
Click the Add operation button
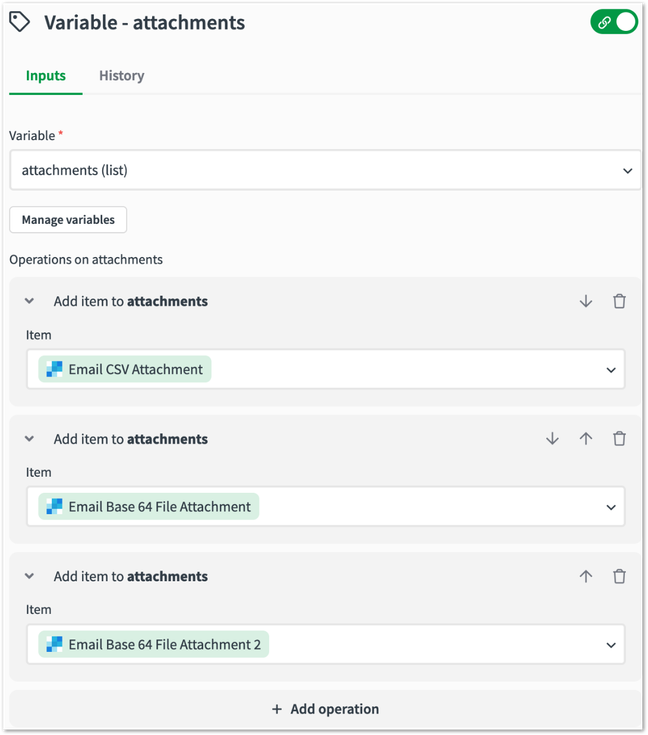coord(325,709)
